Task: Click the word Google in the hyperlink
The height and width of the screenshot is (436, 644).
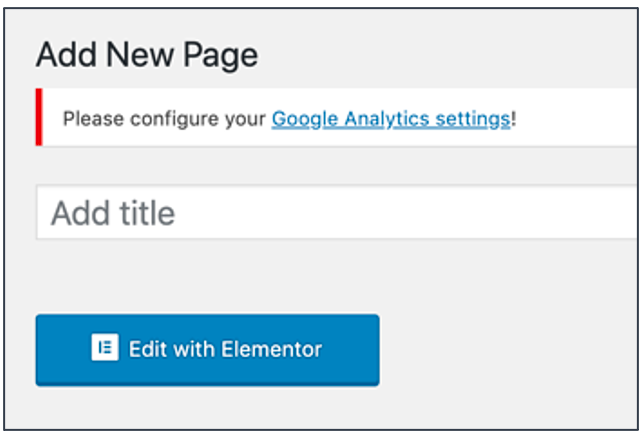Action: tap(305, 119)
